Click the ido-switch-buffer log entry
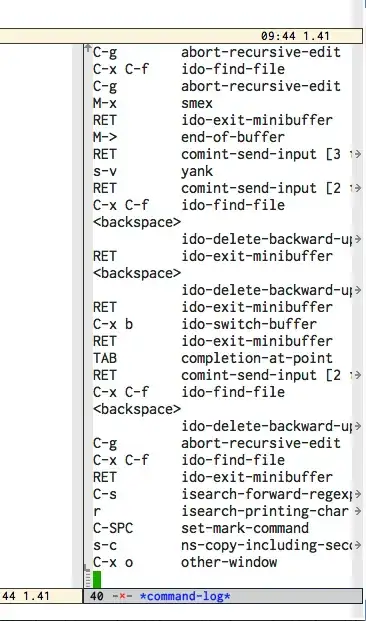366x621 pixels. [x=249, y=324]
